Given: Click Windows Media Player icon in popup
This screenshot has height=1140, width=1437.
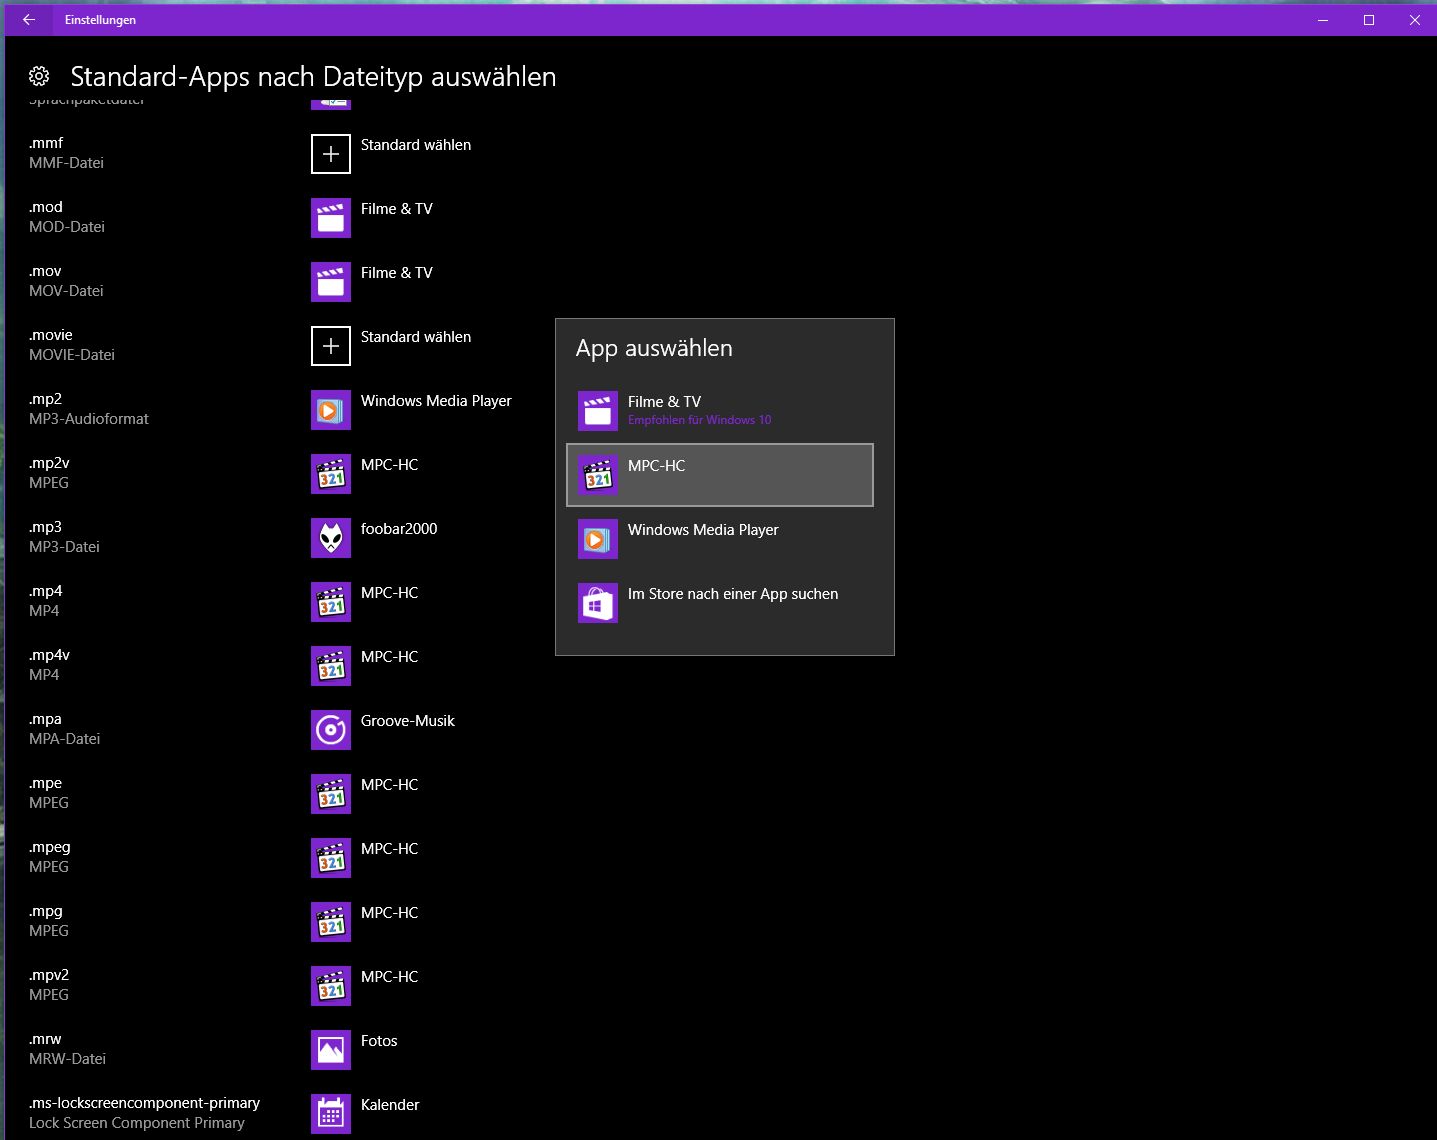Looking at the screenshot, I should [598, 539].
